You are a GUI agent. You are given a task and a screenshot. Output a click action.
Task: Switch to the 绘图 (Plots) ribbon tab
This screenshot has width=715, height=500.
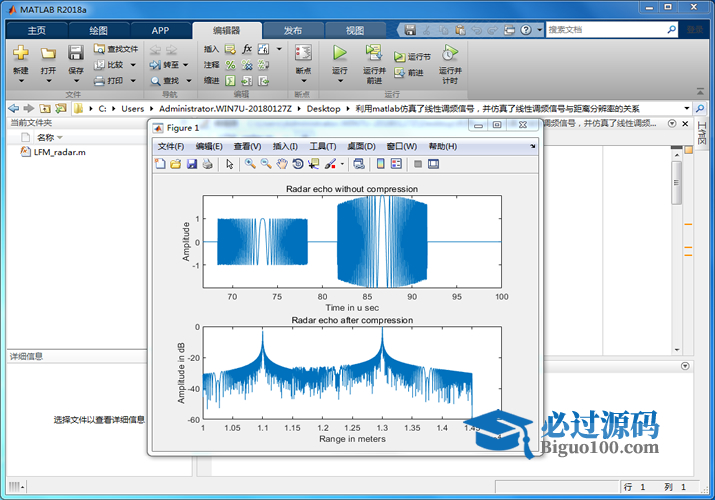pyautogui.click(x=98, y=30)
